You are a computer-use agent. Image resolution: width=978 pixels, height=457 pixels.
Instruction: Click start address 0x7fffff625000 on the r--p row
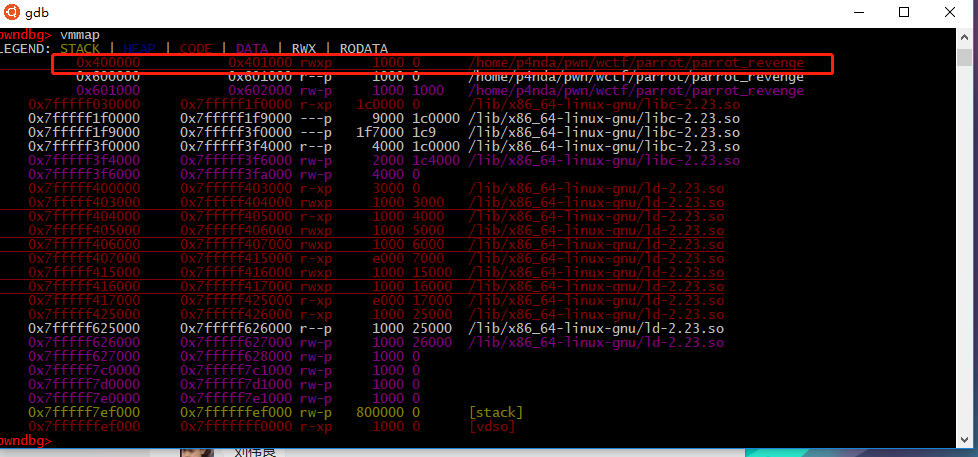point(84,328)
